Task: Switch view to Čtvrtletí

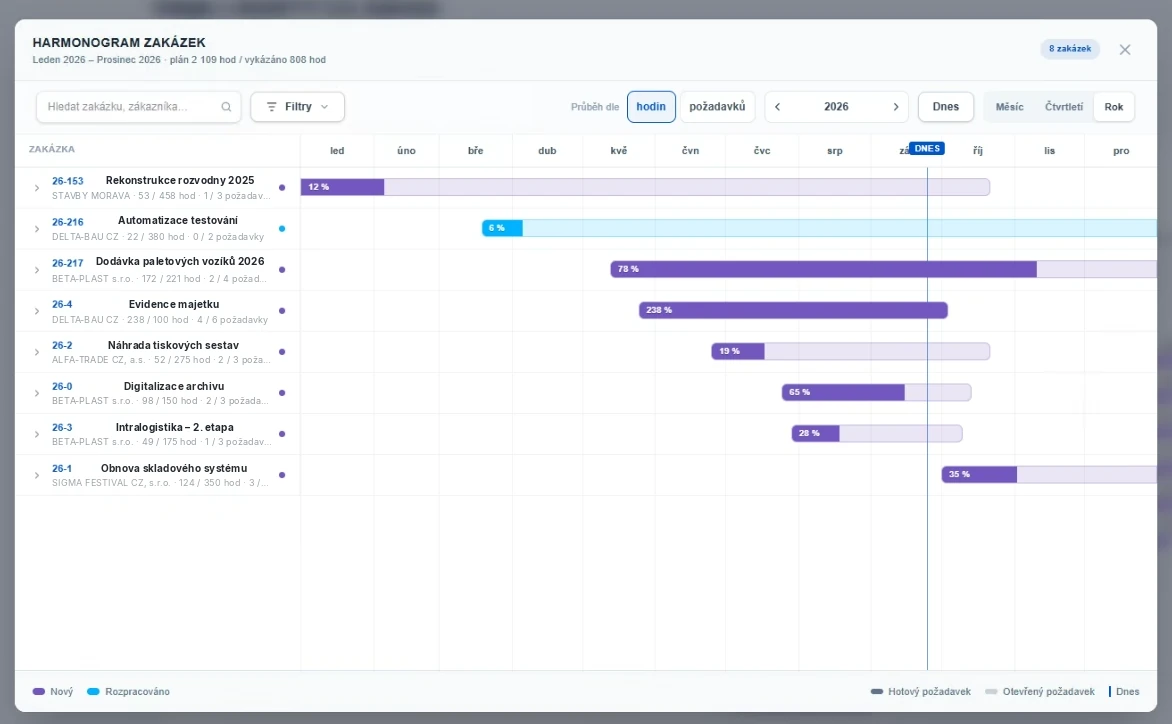Action: coord(1064,107)
